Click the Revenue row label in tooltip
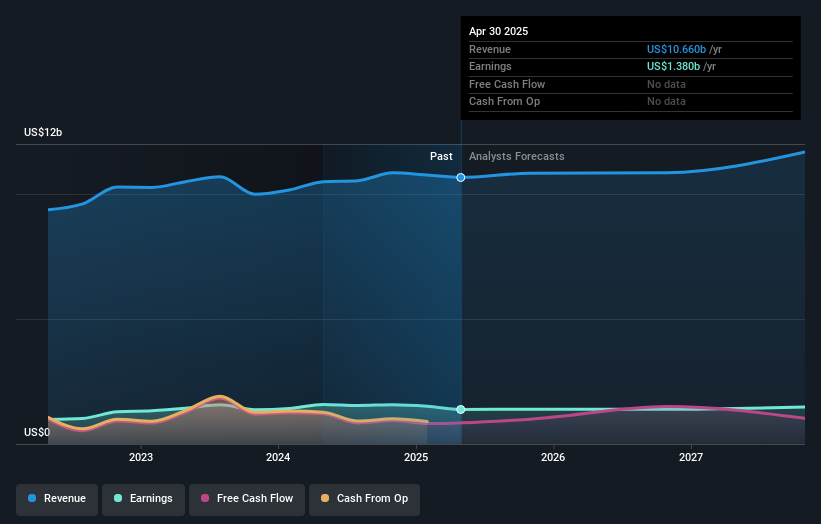The width and height of the screenshot is (821, 524). pyautogui.click(x=490, y=49)
